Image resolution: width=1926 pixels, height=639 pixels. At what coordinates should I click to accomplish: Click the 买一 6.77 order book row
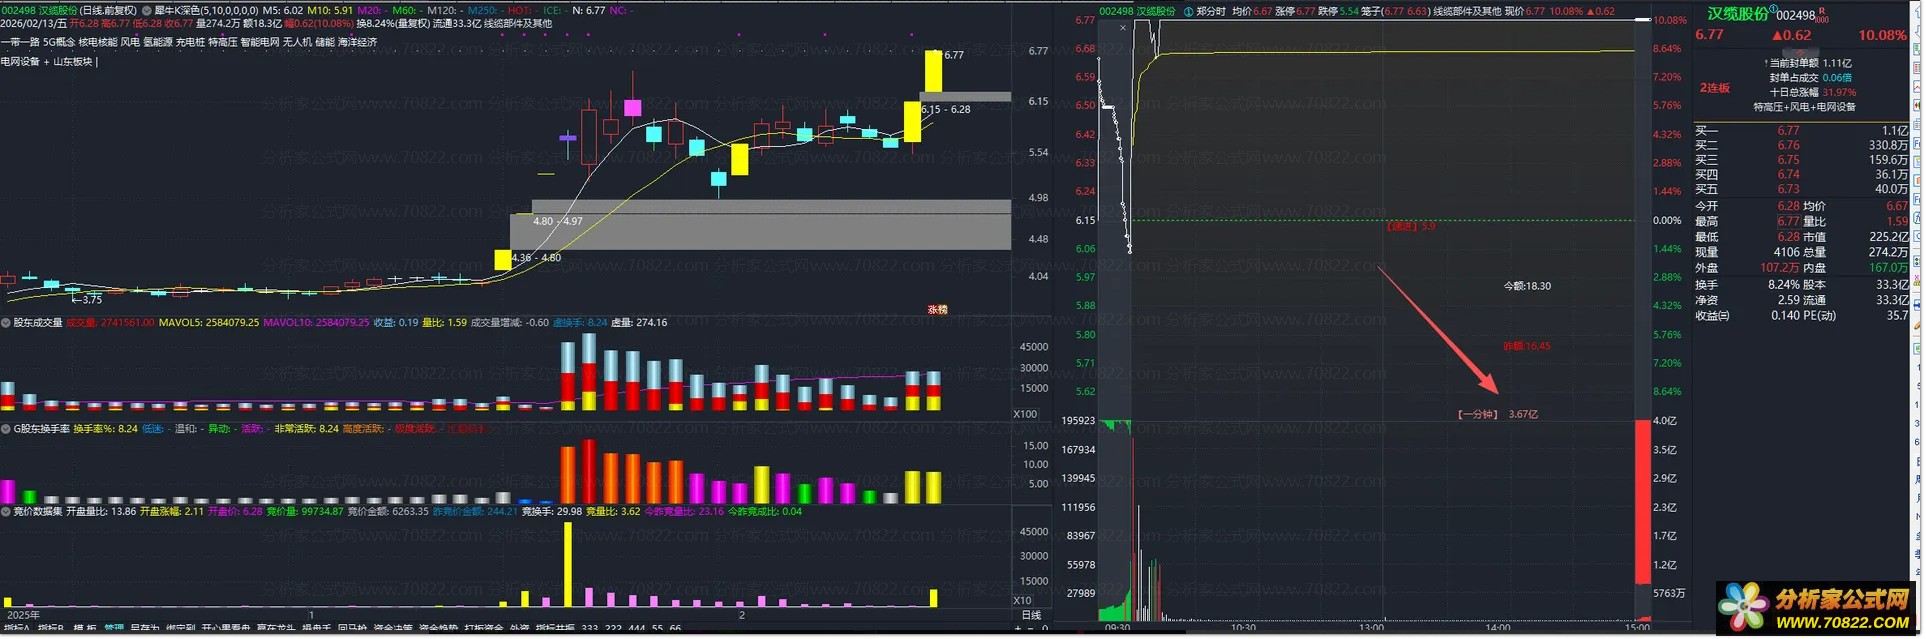(x=1801, y=131)
